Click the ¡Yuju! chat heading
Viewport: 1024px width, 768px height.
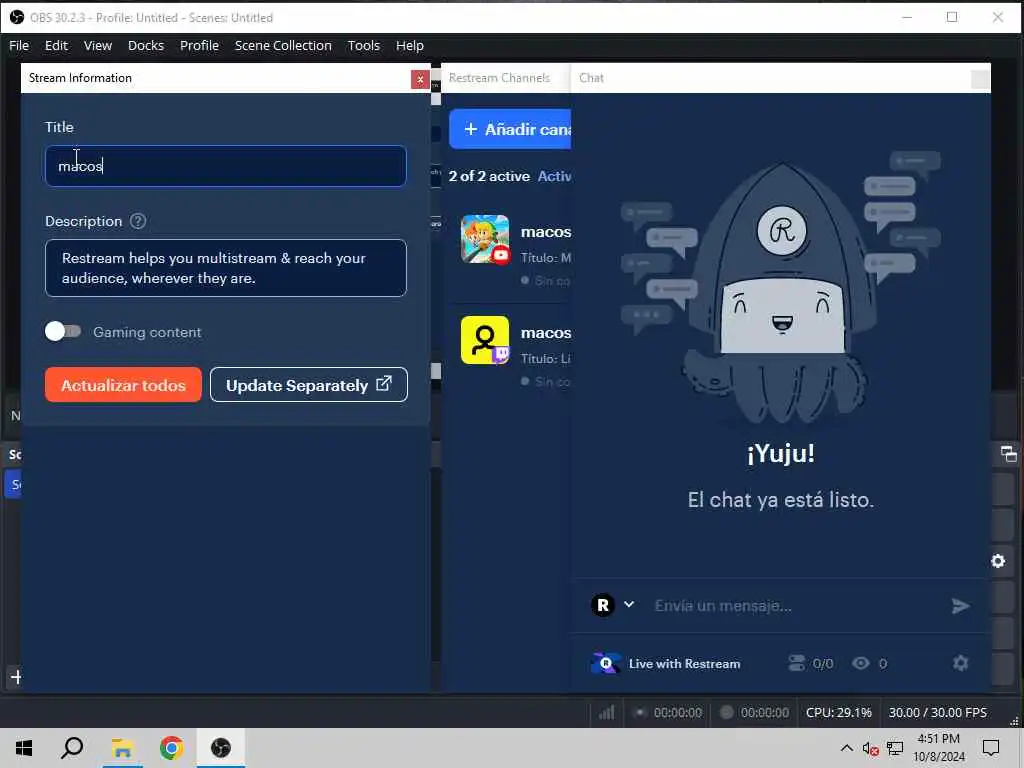click(781, 453)
